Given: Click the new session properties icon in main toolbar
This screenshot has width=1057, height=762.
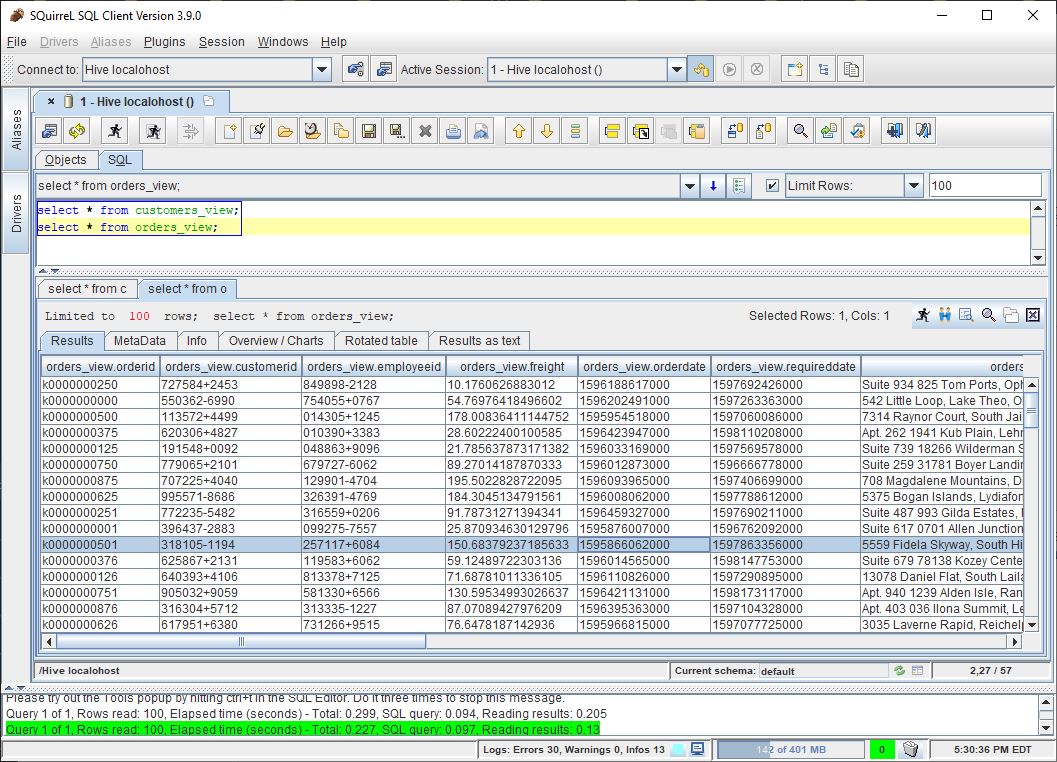Looking at the screenshot, I should (x=384, y=69).
